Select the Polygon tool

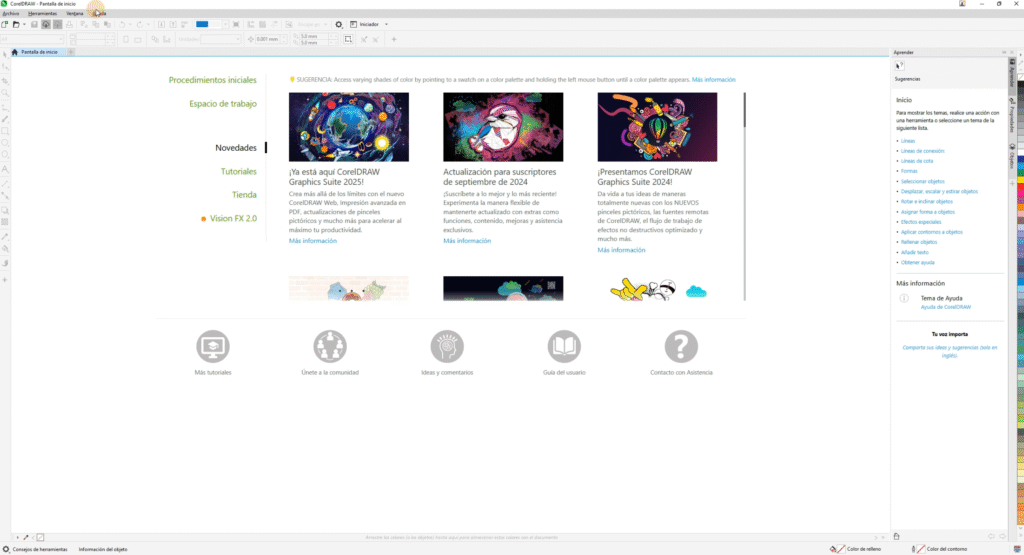(x=5, y=155)
